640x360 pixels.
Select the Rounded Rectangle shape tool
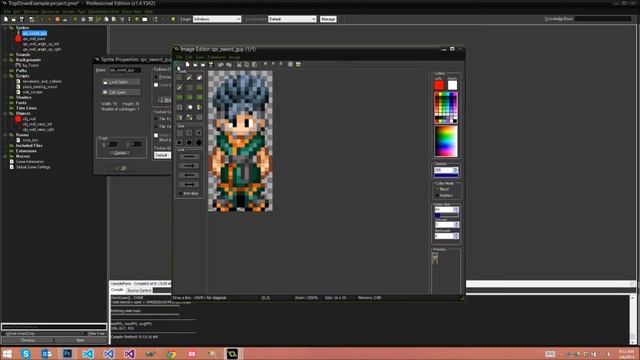[199, 97]
